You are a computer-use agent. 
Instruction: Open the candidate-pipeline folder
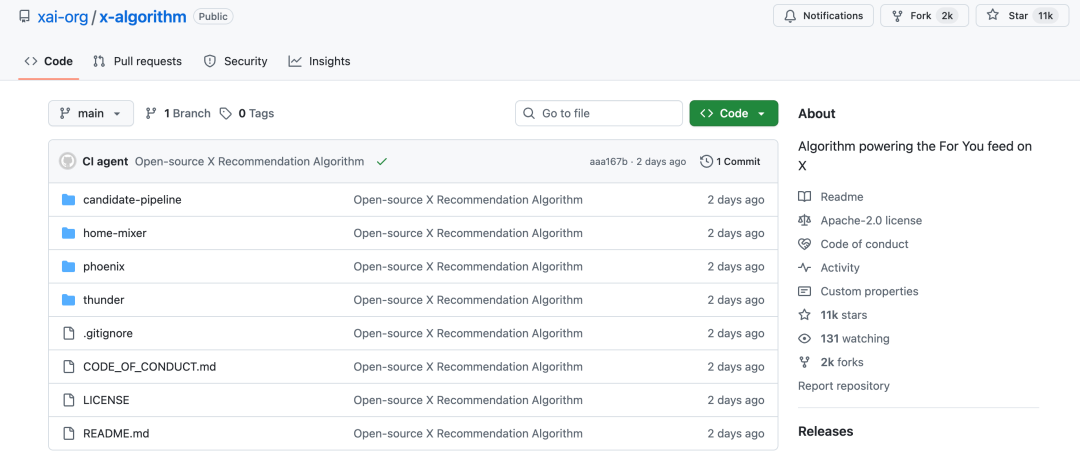coord(132,200)
